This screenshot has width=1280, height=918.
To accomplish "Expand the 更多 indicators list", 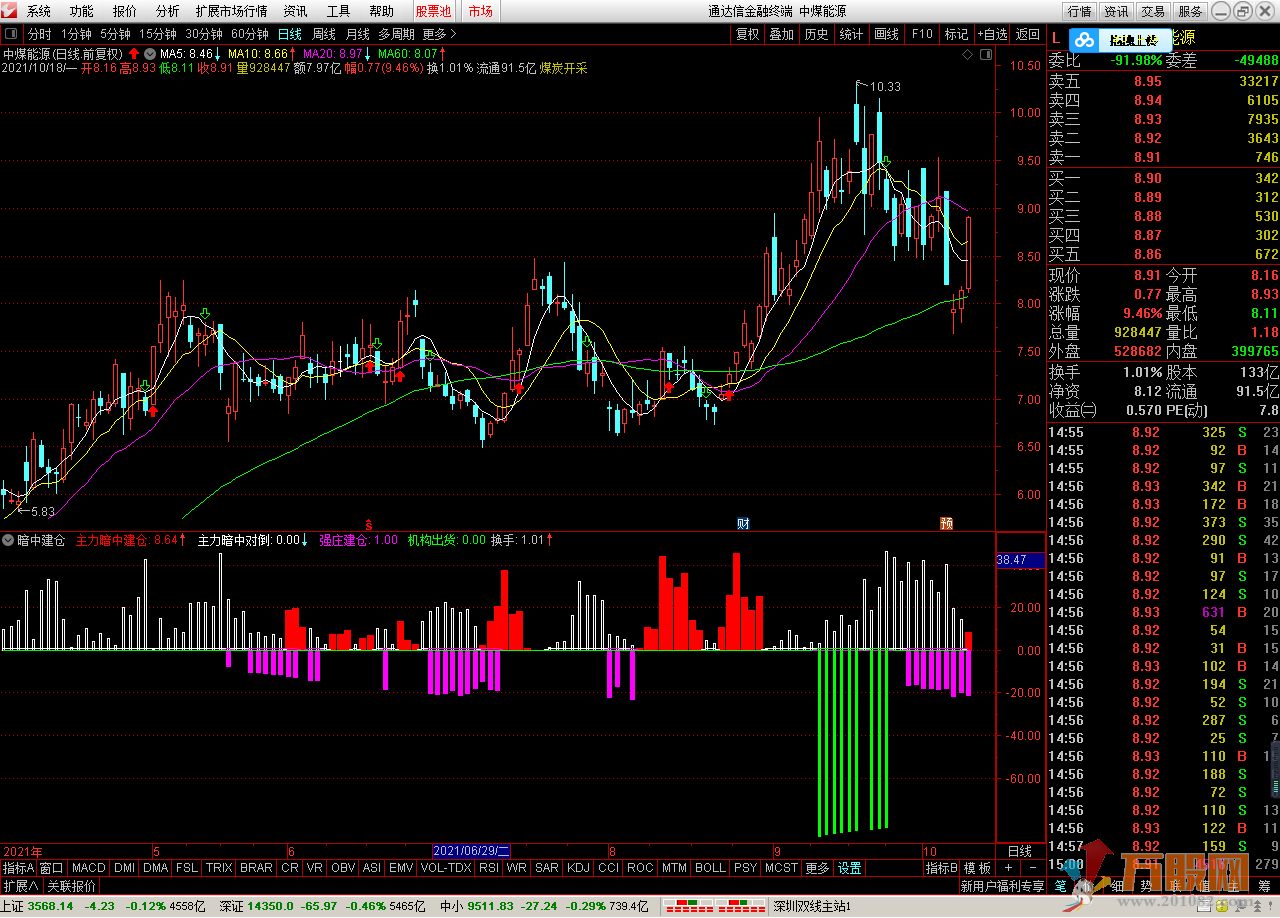I will [817, 868].
